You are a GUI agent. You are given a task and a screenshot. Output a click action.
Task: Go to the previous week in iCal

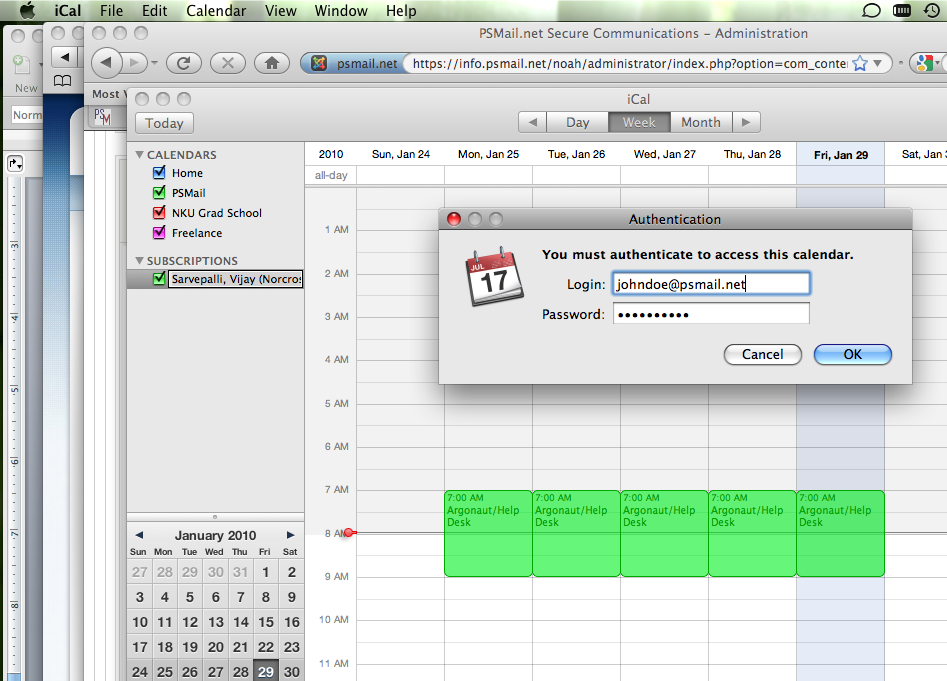pos(533,122)
